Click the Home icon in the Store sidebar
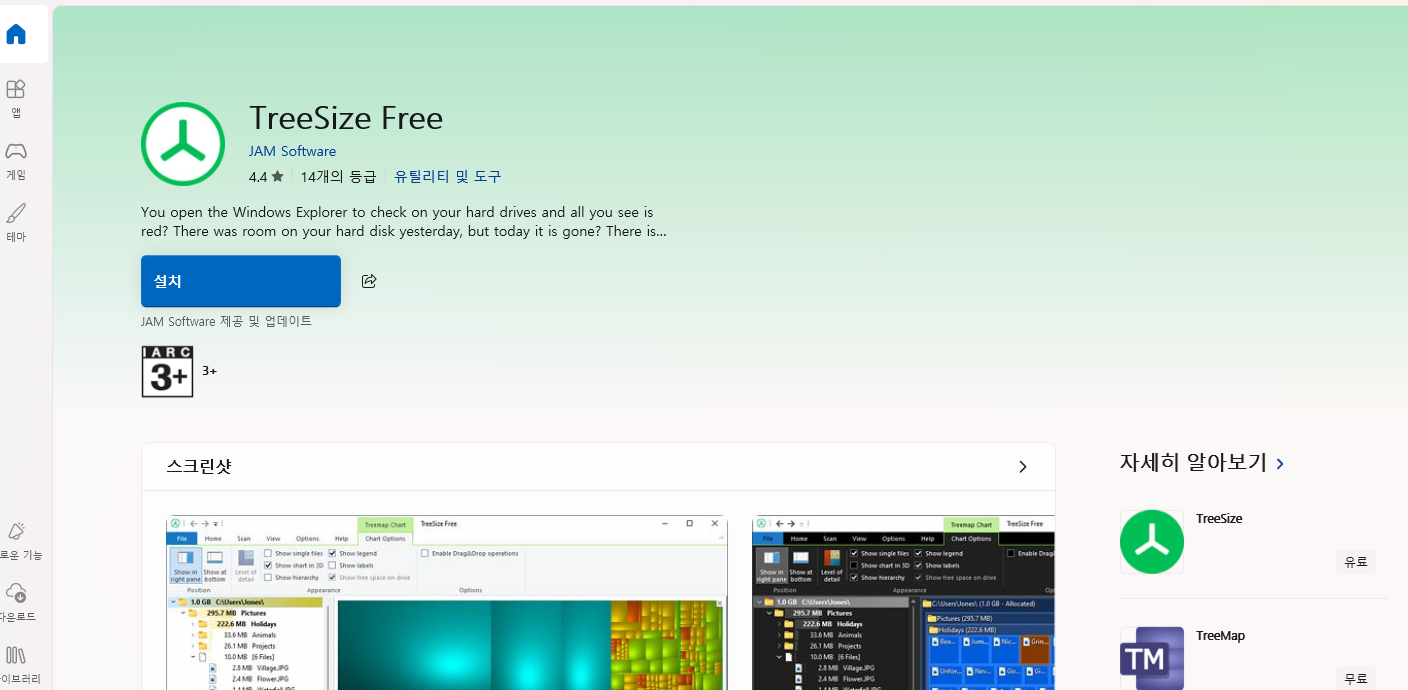 coord(15,33)
